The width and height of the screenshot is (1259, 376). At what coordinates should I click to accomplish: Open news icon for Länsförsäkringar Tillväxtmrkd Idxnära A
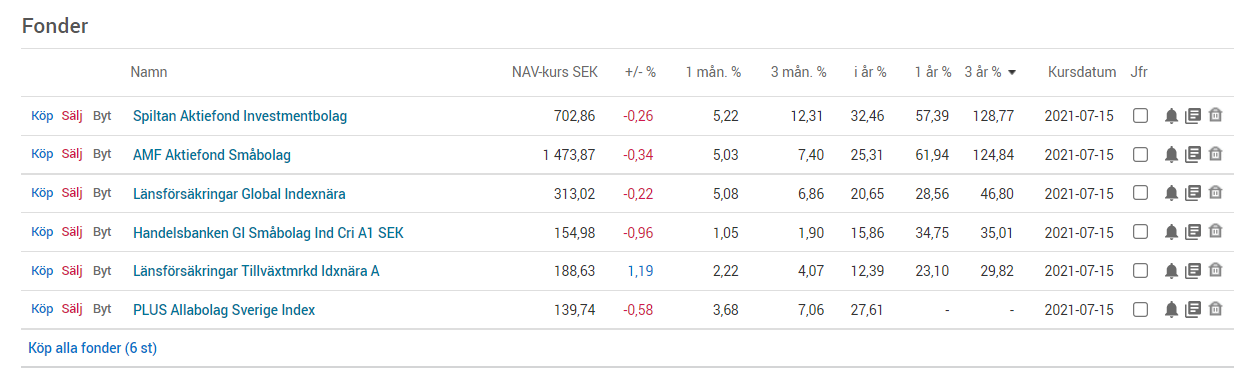click(x=1193, y=271)
